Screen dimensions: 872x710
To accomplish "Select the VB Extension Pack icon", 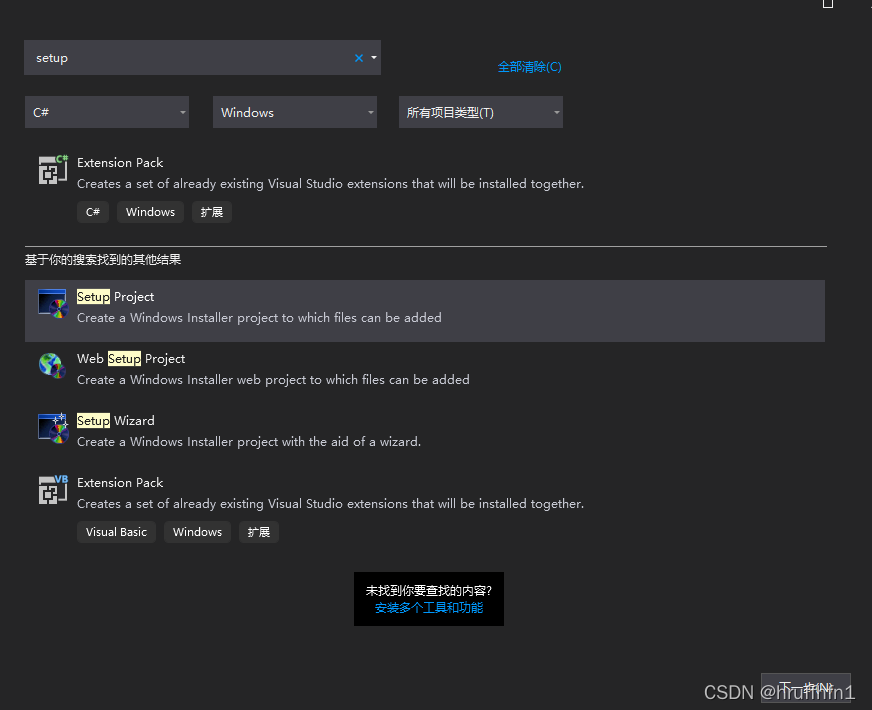I will [x=53, y=489].
